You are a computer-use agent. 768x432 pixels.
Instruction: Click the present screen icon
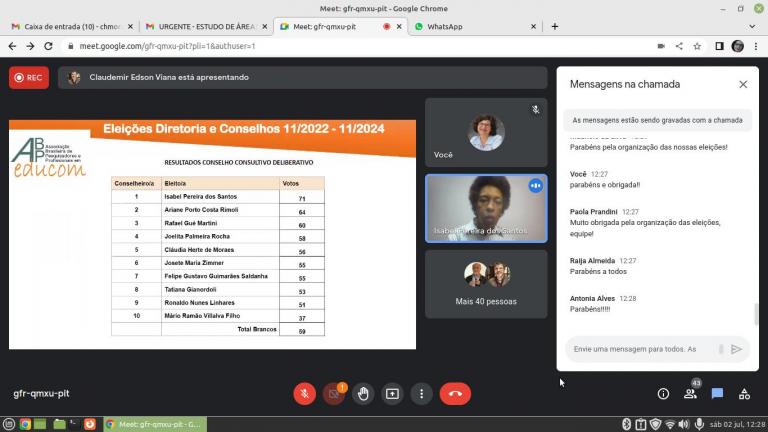point(392,394)
